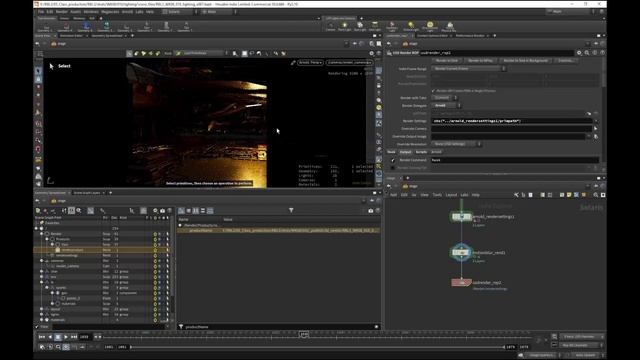Click the frame range slider bar

tap(317, 347)
